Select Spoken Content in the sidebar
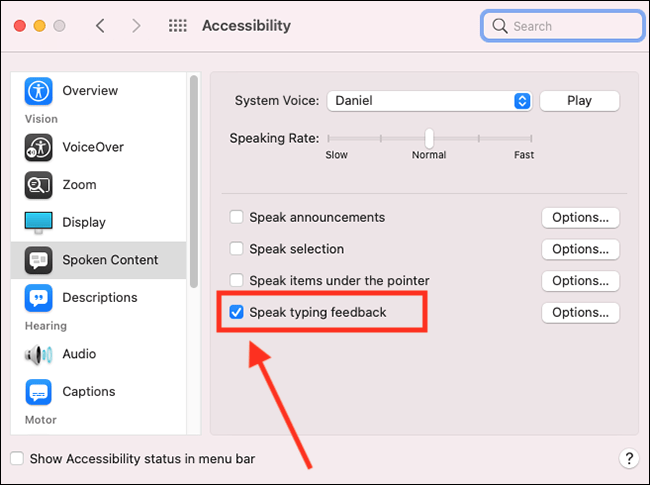 pos(99,260)
